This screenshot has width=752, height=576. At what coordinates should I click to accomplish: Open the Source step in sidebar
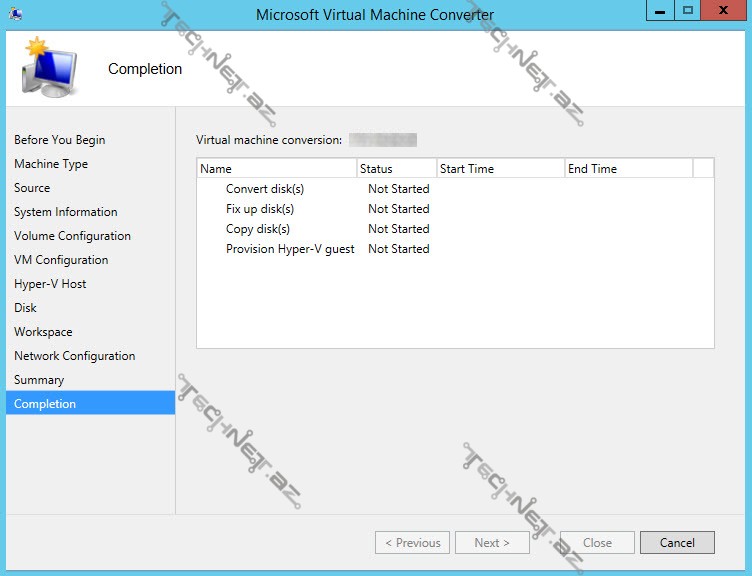[32, 188]
